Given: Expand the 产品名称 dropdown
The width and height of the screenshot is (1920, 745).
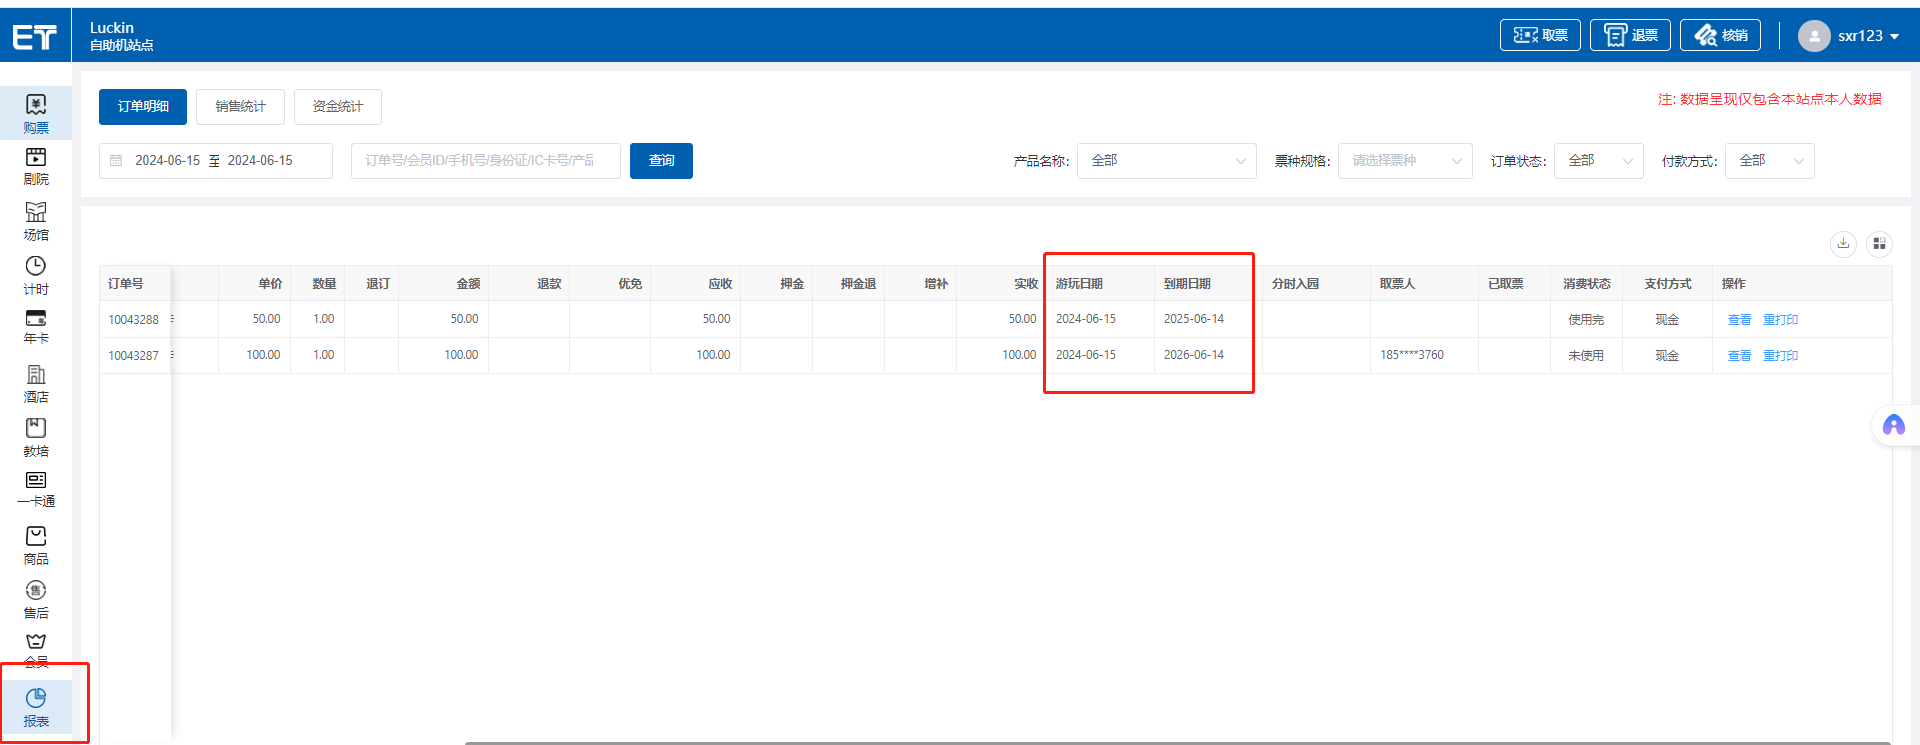Looking at the screenshot, I should pos(1166,161).
